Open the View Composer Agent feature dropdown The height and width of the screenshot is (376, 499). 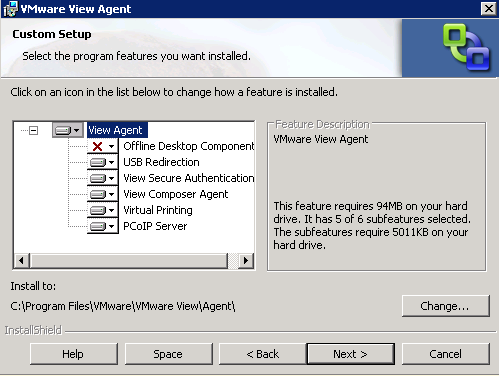[x=103, y=194]
